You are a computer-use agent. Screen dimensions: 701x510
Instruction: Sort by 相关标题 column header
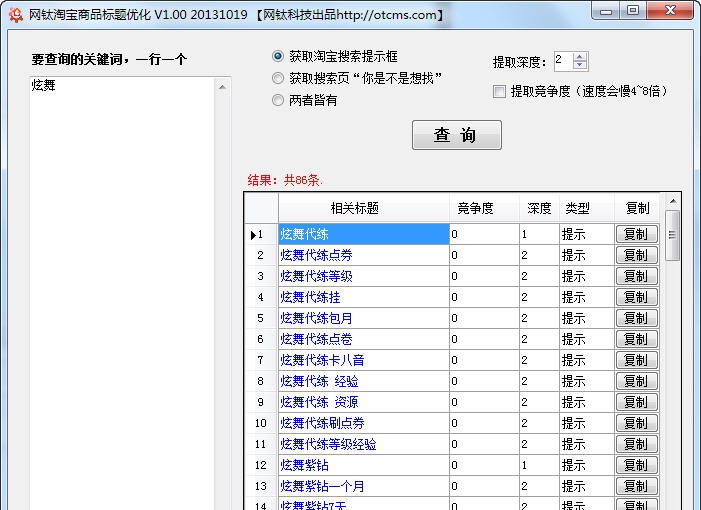(x=363, y=208)
